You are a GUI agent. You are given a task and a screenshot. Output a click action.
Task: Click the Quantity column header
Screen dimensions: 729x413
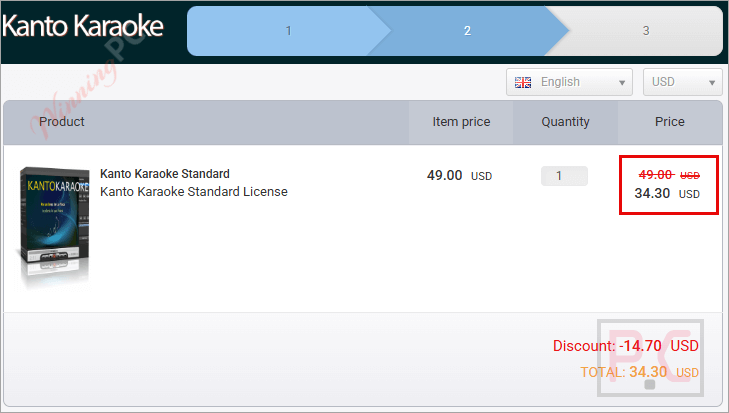(565, 122)
